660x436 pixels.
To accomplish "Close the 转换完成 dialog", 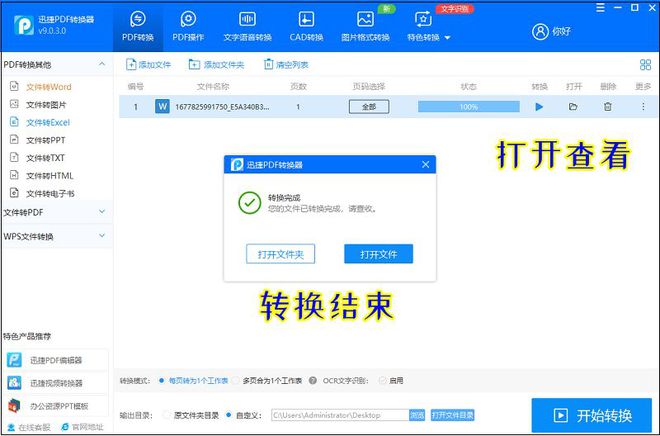I will click(x=426, y=165).
